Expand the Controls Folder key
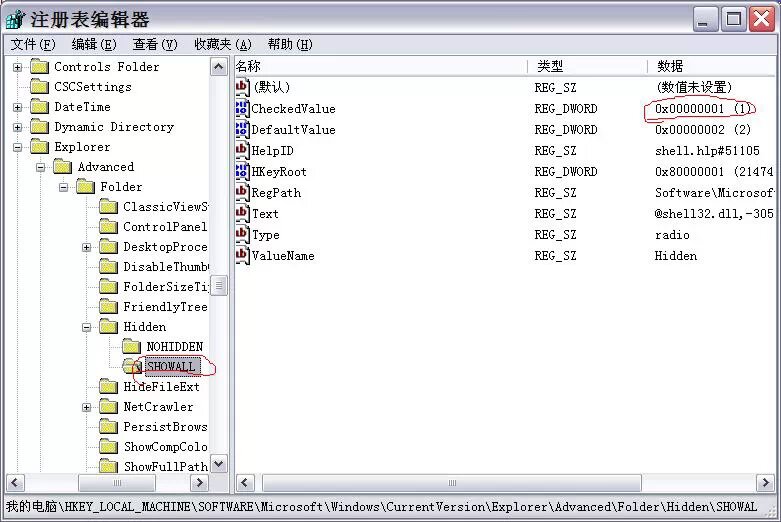Screen dimensions: 781x522 pos(17,67)
